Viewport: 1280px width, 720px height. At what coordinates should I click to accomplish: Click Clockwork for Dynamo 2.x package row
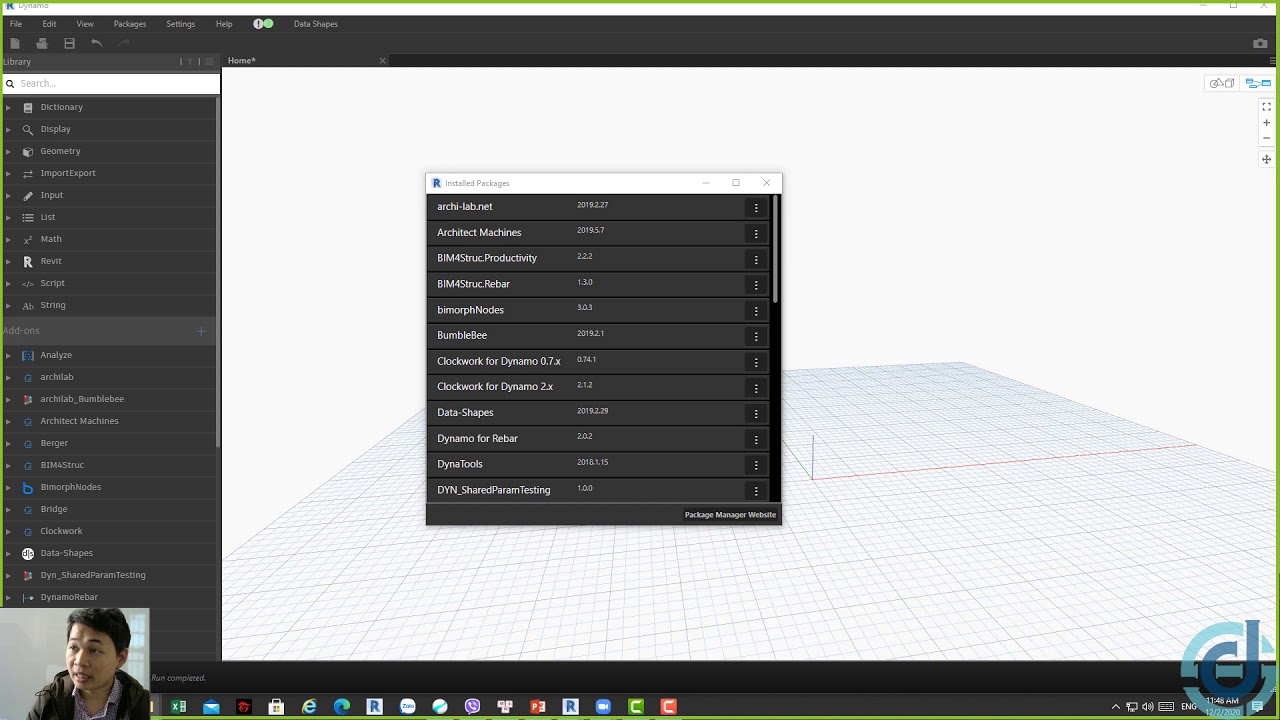click(598, 387)
